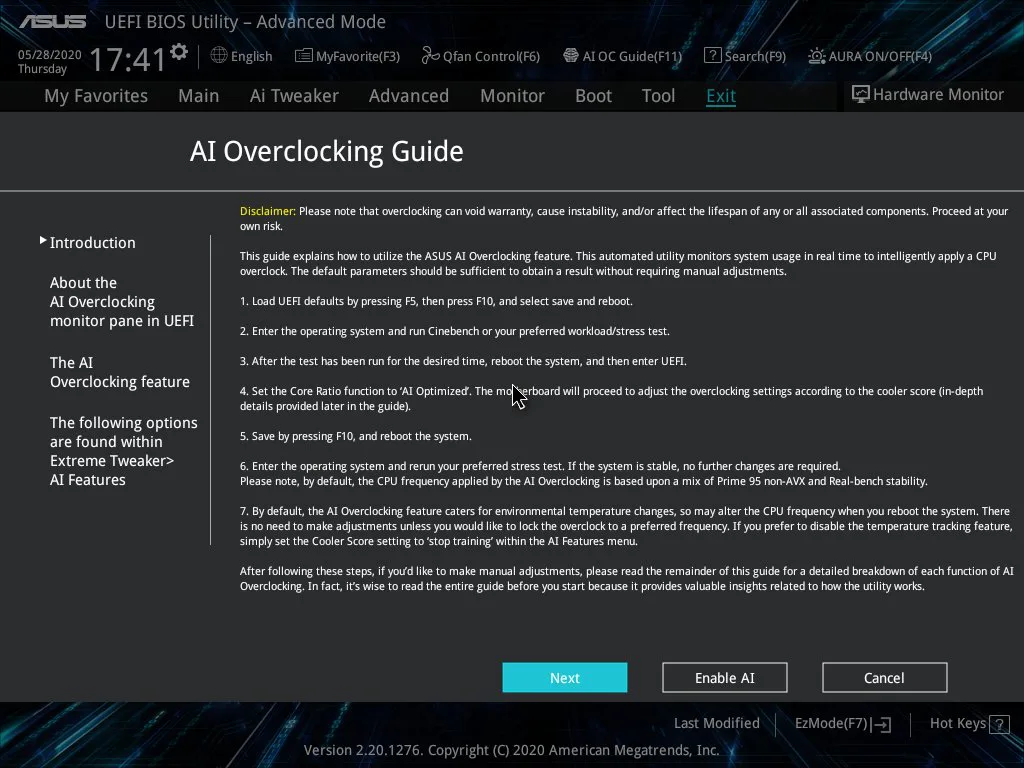Open 'The AI Overclocking feature' section
The image size is (1024, 768).
[119, 372]
